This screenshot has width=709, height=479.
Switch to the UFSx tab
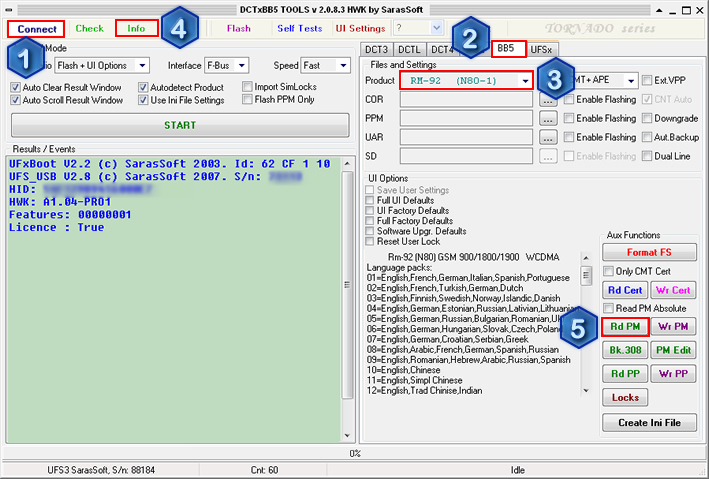(x=541, y=49)
